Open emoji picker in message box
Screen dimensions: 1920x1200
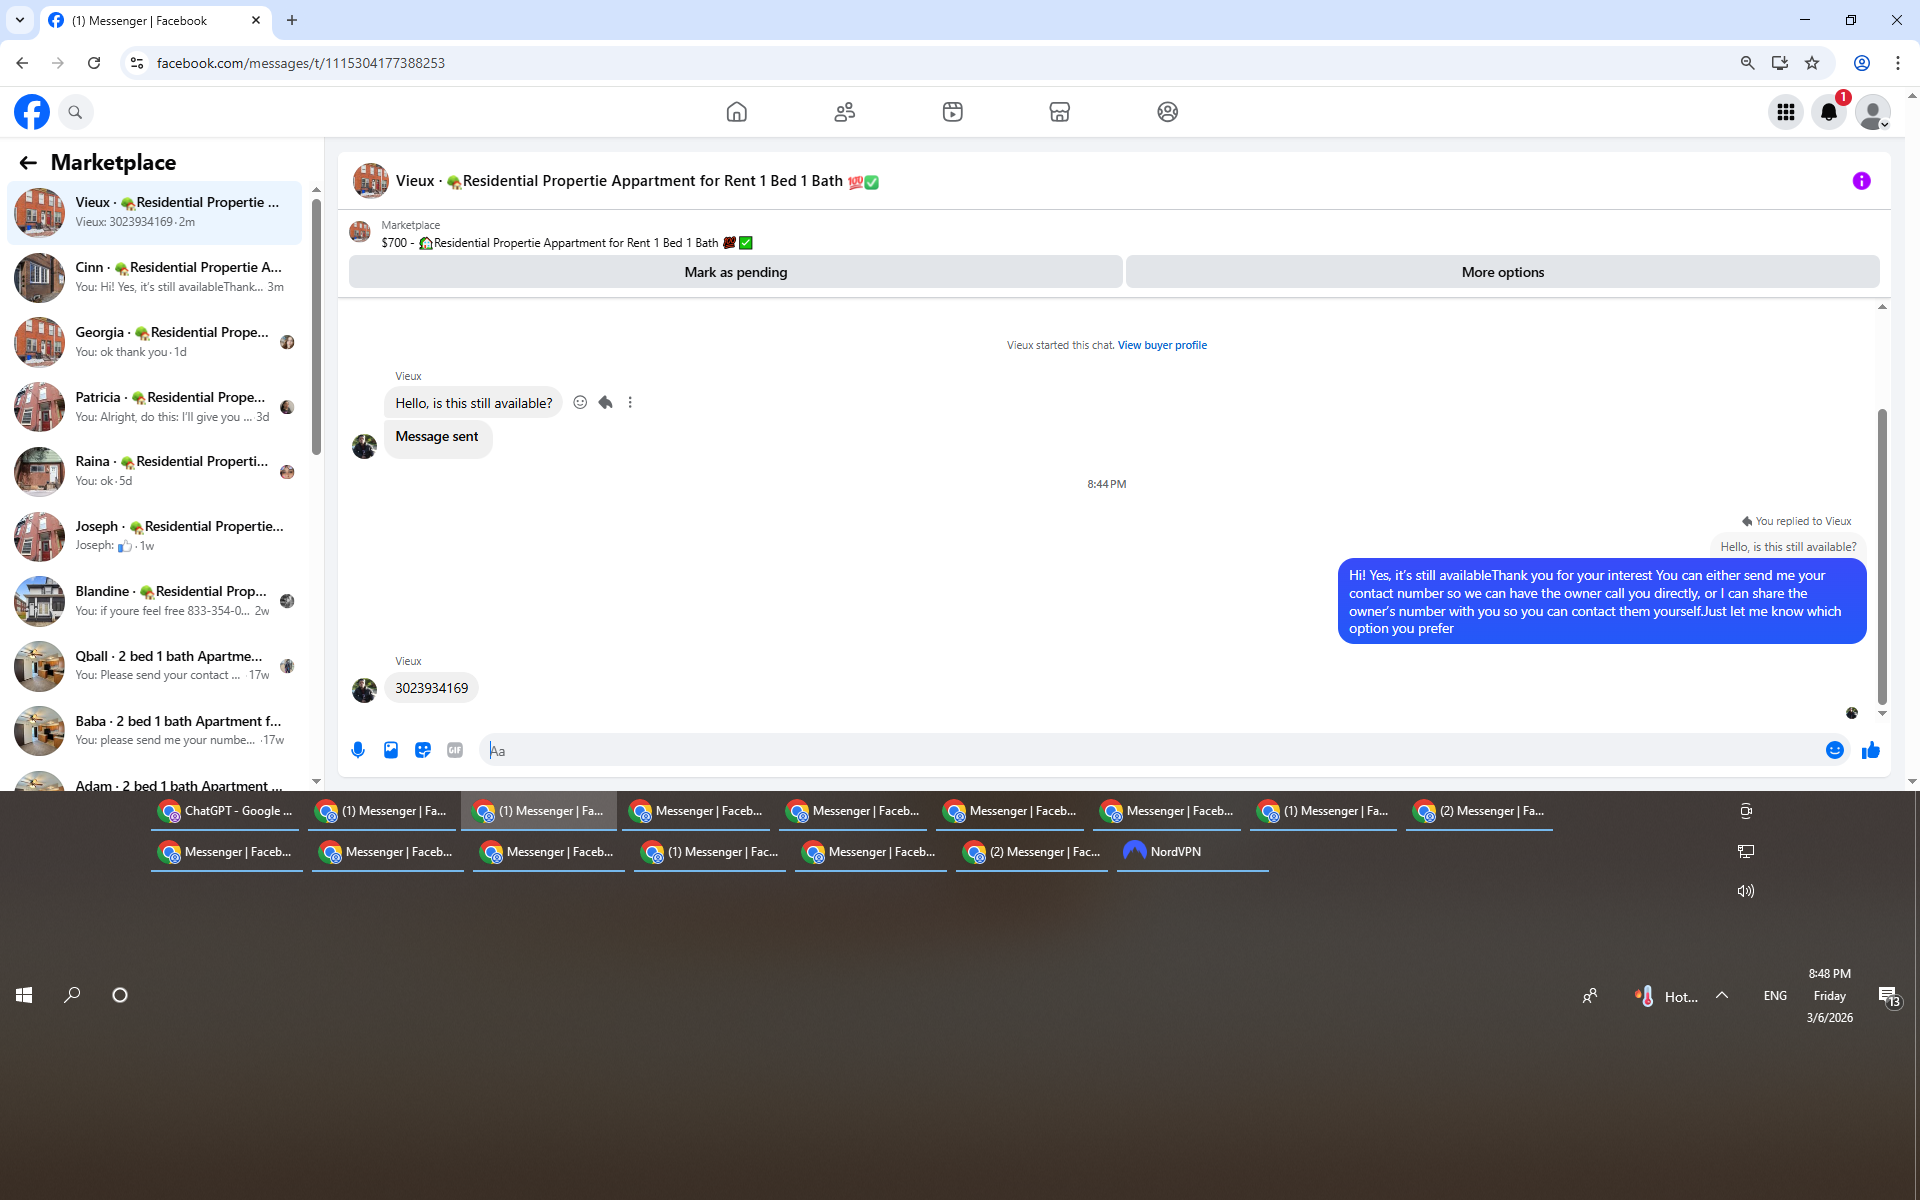(x=1834, y=750)
